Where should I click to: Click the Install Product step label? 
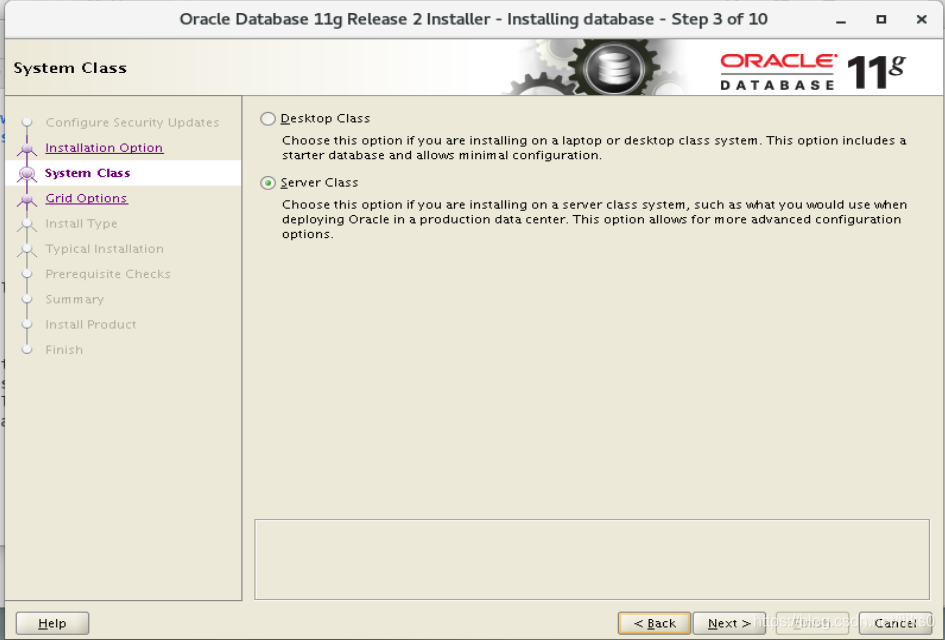(90, 325)
